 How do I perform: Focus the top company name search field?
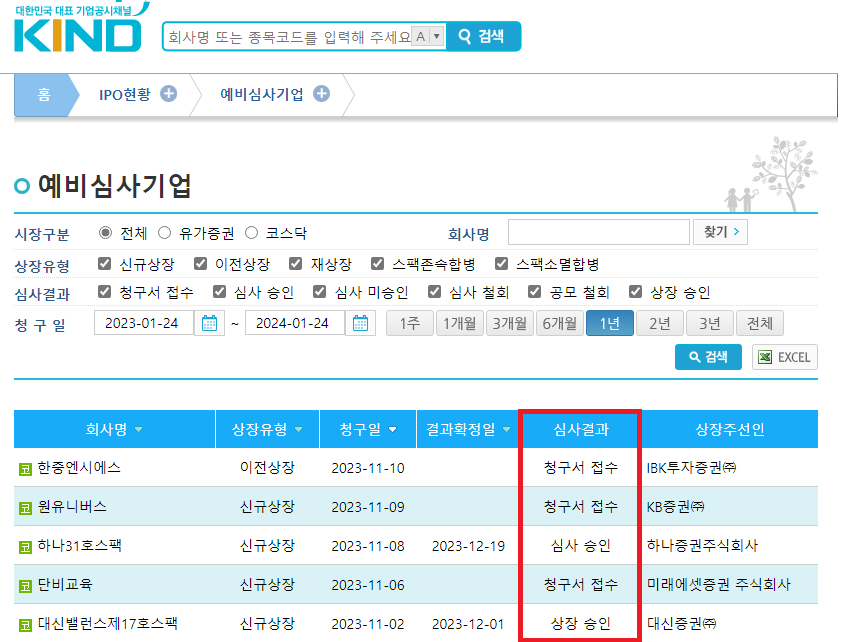[x=288, y=37]
